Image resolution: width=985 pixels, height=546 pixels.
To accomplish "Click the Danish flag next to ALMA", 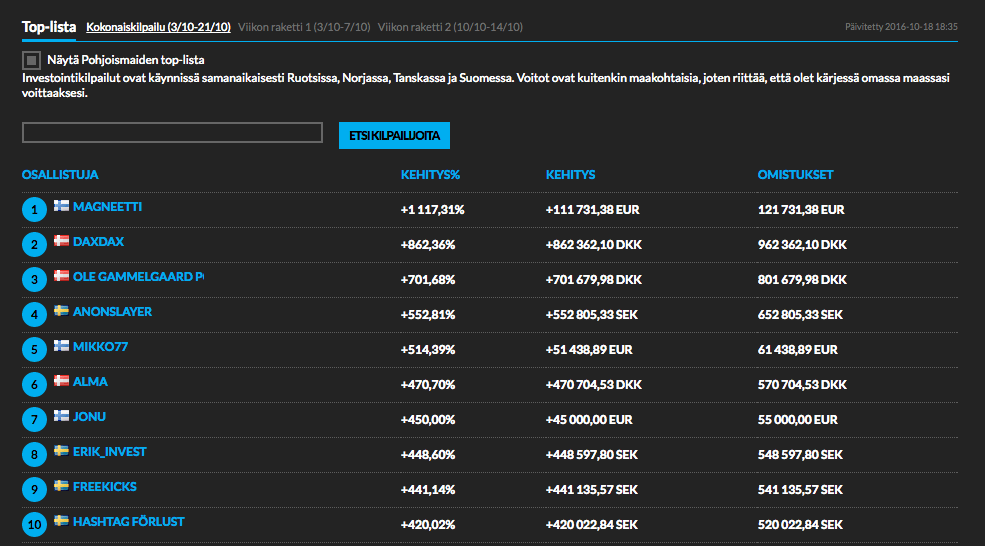I will coord(62,381).
